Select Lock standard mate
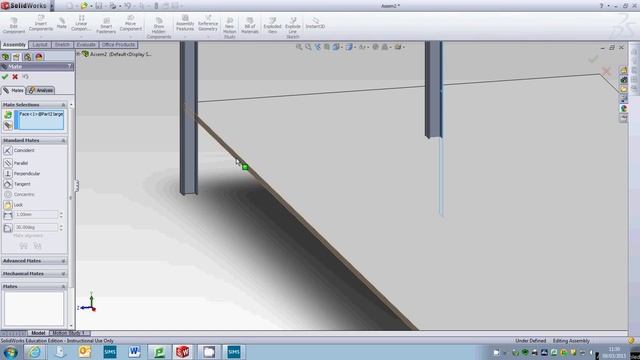Viewport: 640px width, 360px height. tap(13, 205)
